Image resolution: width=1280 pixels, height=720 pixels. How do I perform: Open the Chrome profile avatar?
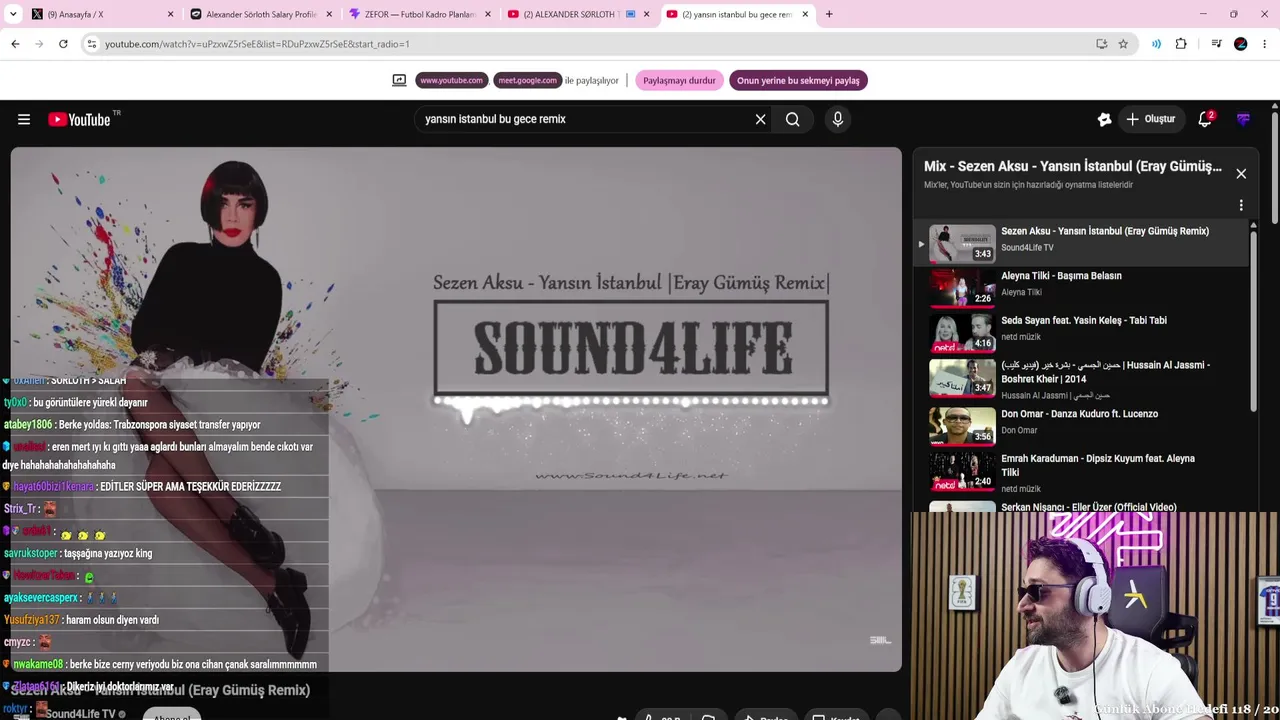[x=1241, y=44]
